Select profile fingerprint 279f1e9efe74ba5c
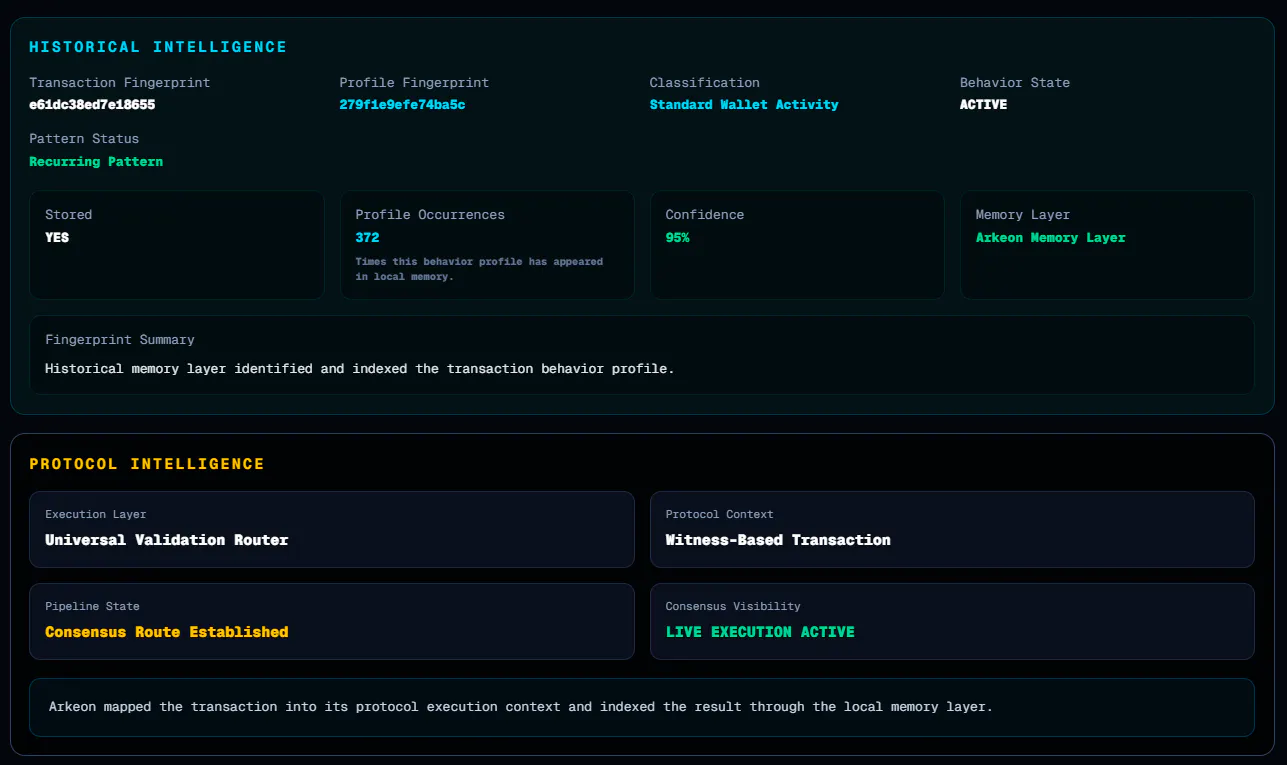1287x765 pixels. point(402,105)
